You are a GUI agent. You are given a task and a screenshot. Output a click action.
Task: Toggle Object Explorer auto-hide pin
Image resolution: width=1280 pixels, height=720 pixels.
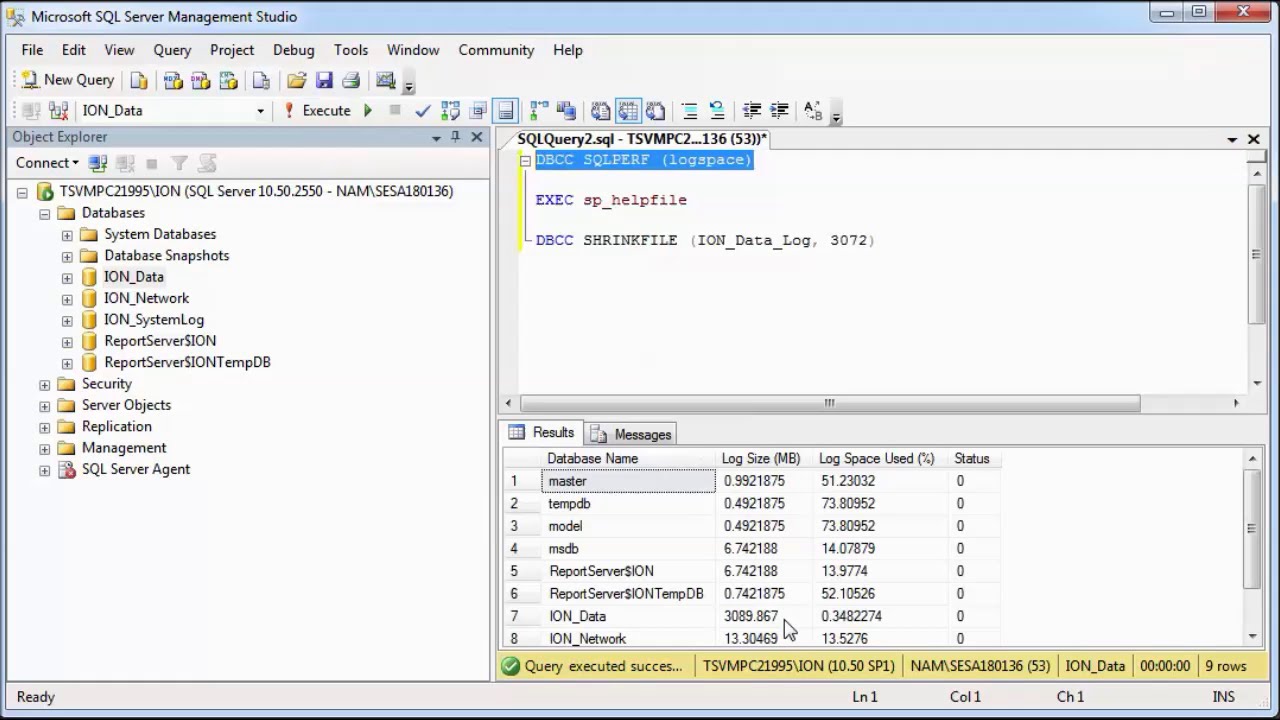point(456,137)
